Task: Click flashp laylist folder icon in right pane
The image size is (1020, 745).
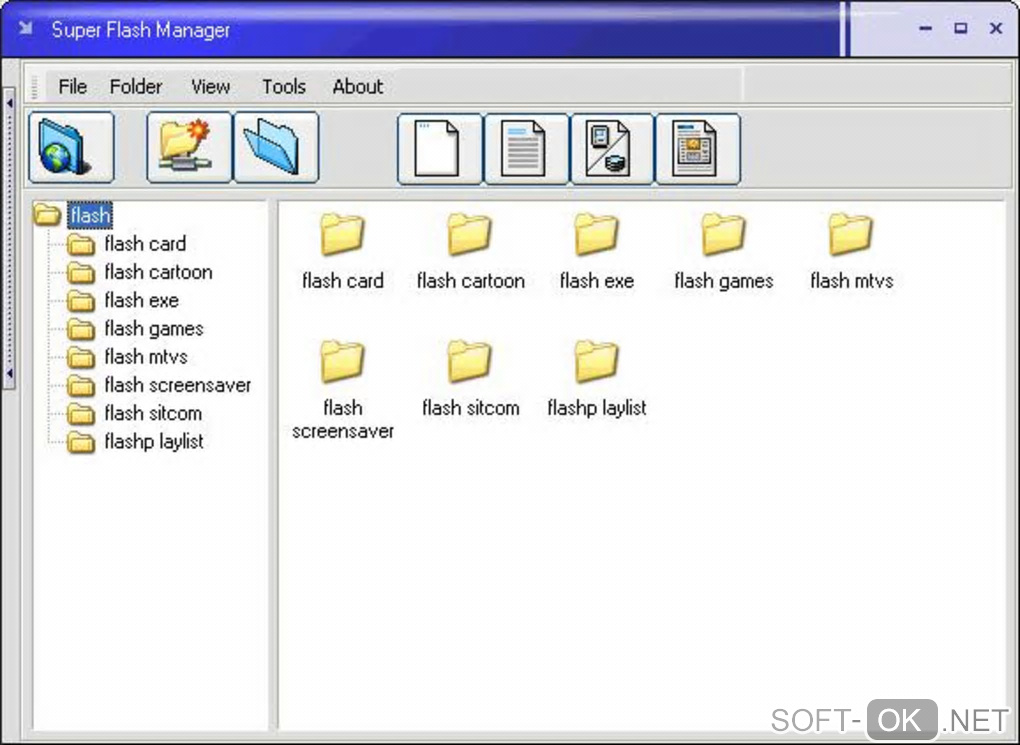Action: [596, 361]
